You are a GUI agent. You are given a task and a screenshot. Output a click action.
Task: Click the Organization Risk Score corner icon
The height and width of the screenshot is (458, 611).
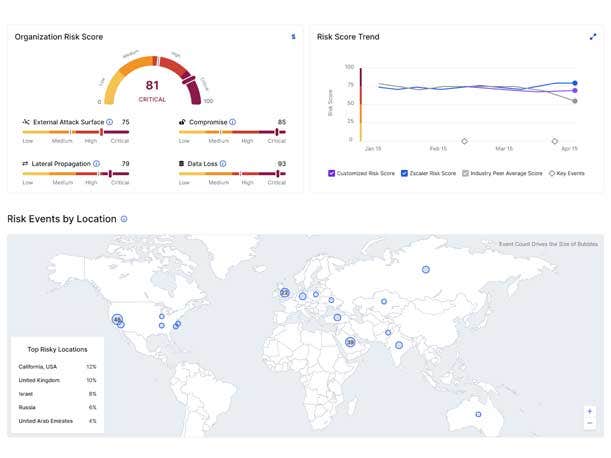tap(293, 37)
